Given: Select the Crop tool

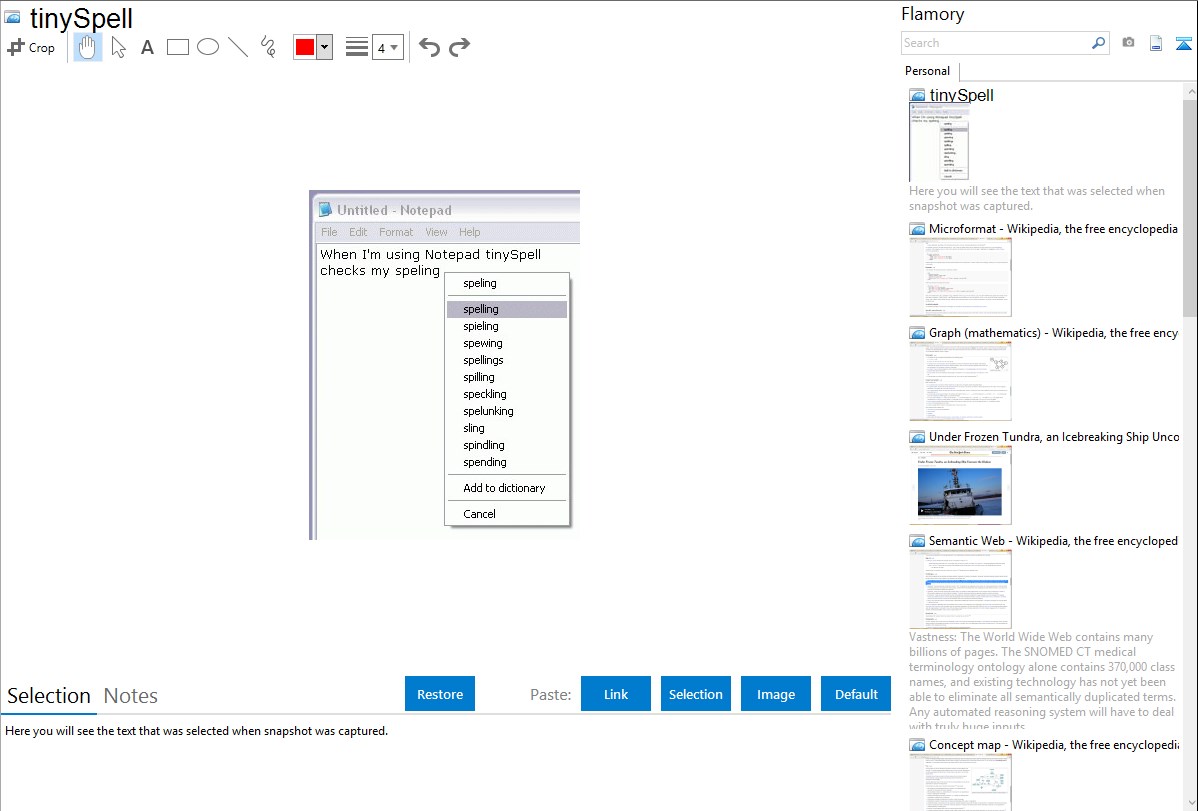Looking at the screenshot, I should click(x=31, y=47).
